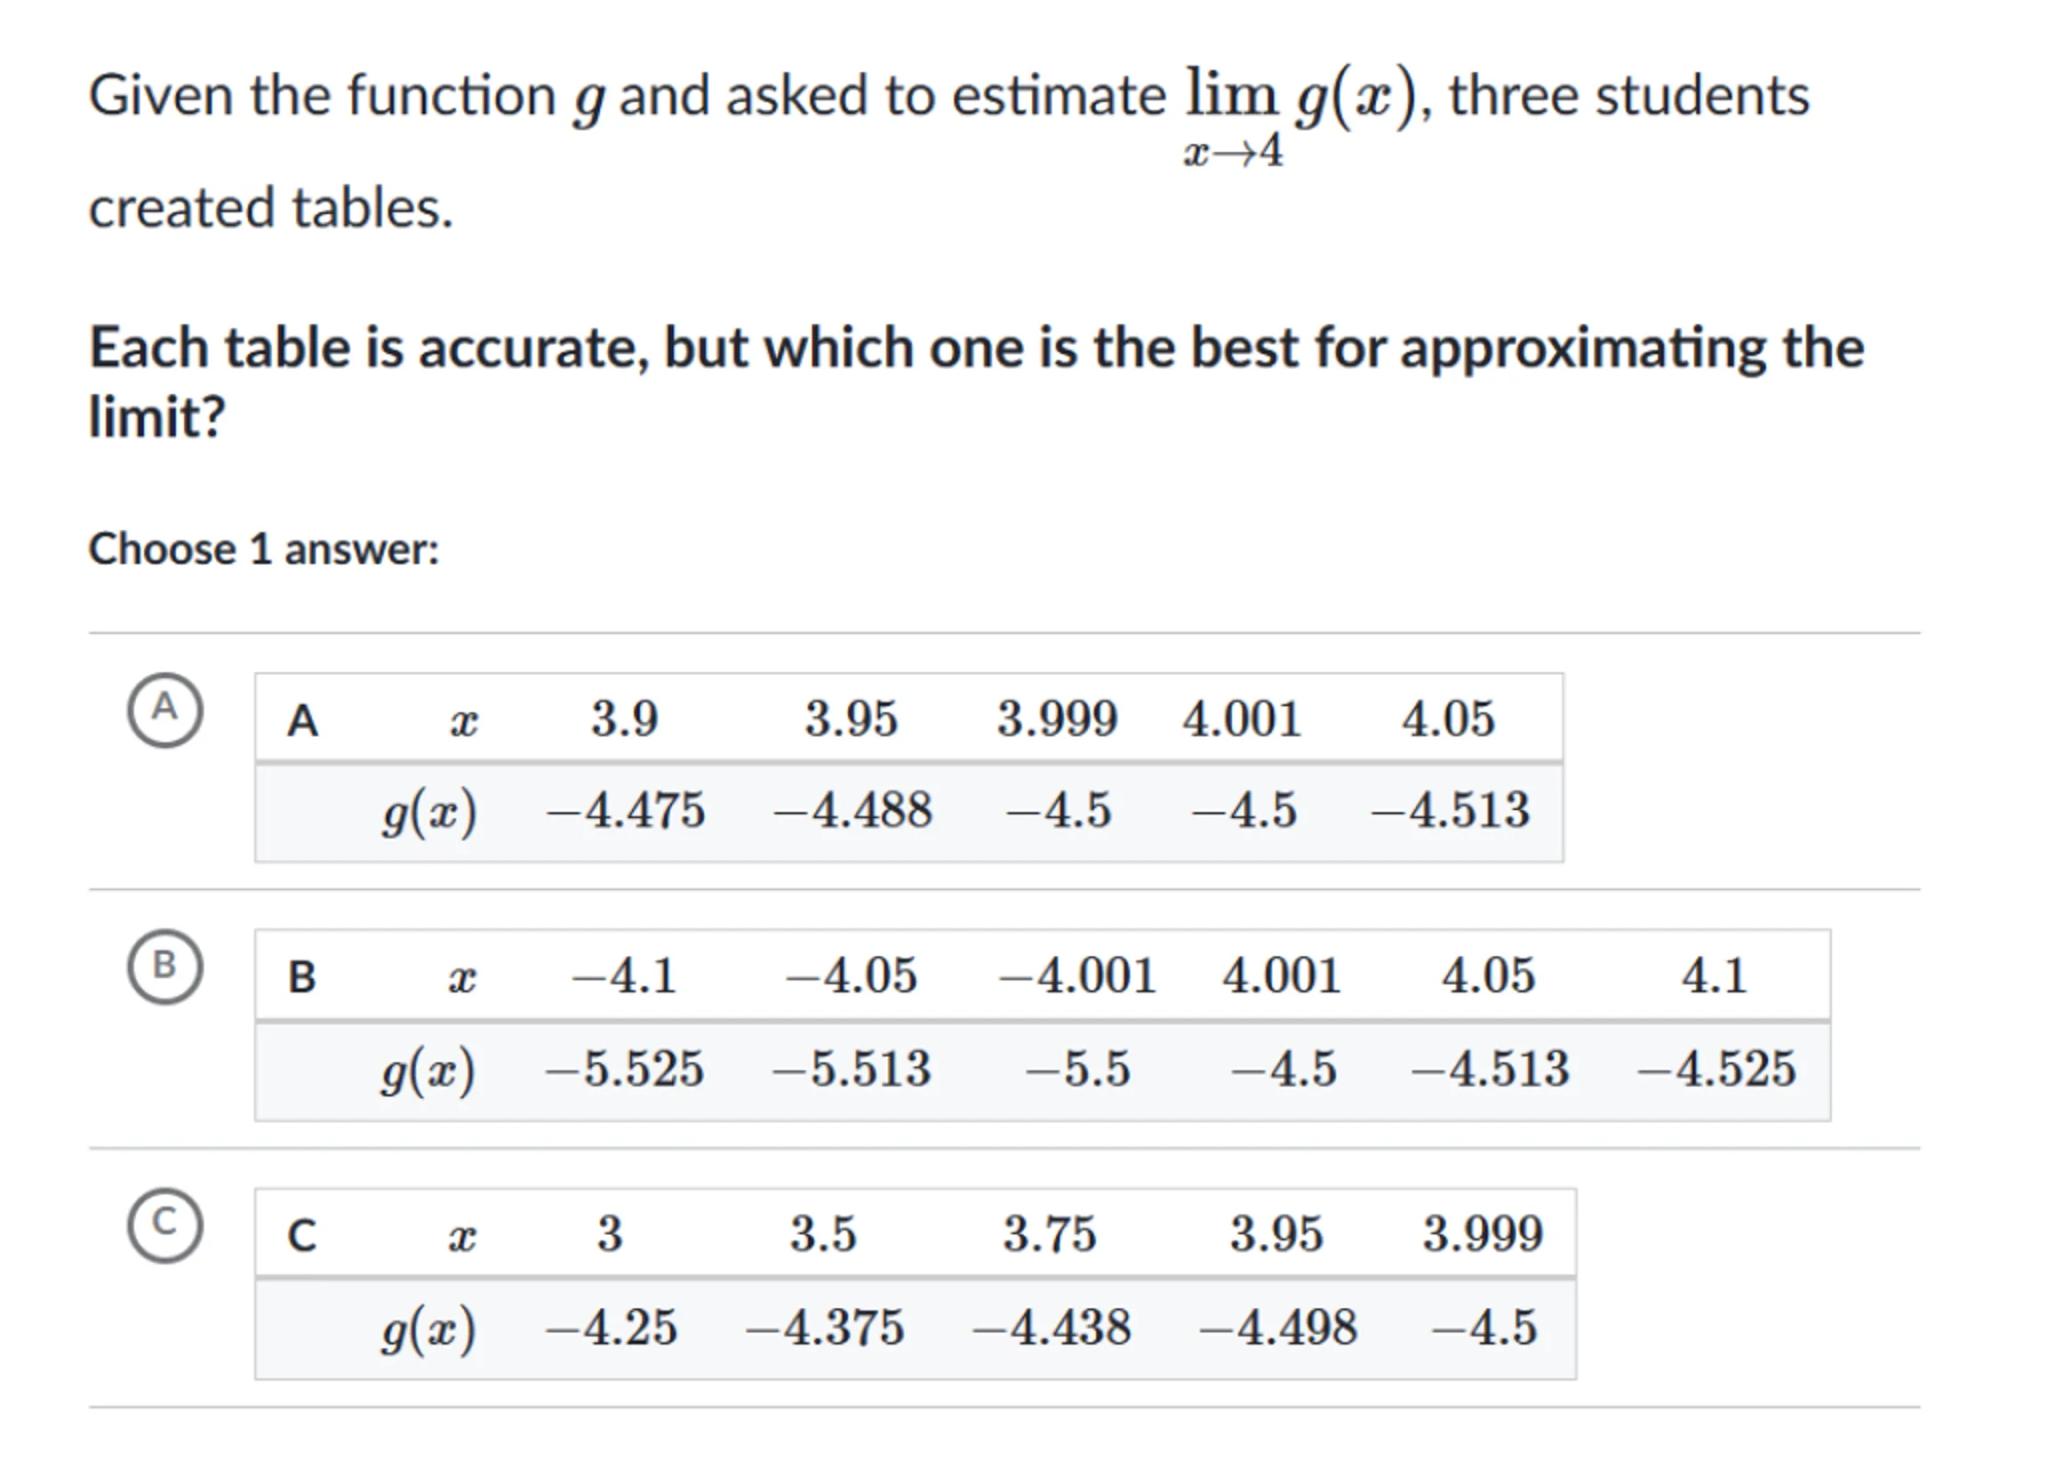This screenshot has width=2048, height=1484.
Task: Click the −4.475 value in table A
Action: (625, 810)
